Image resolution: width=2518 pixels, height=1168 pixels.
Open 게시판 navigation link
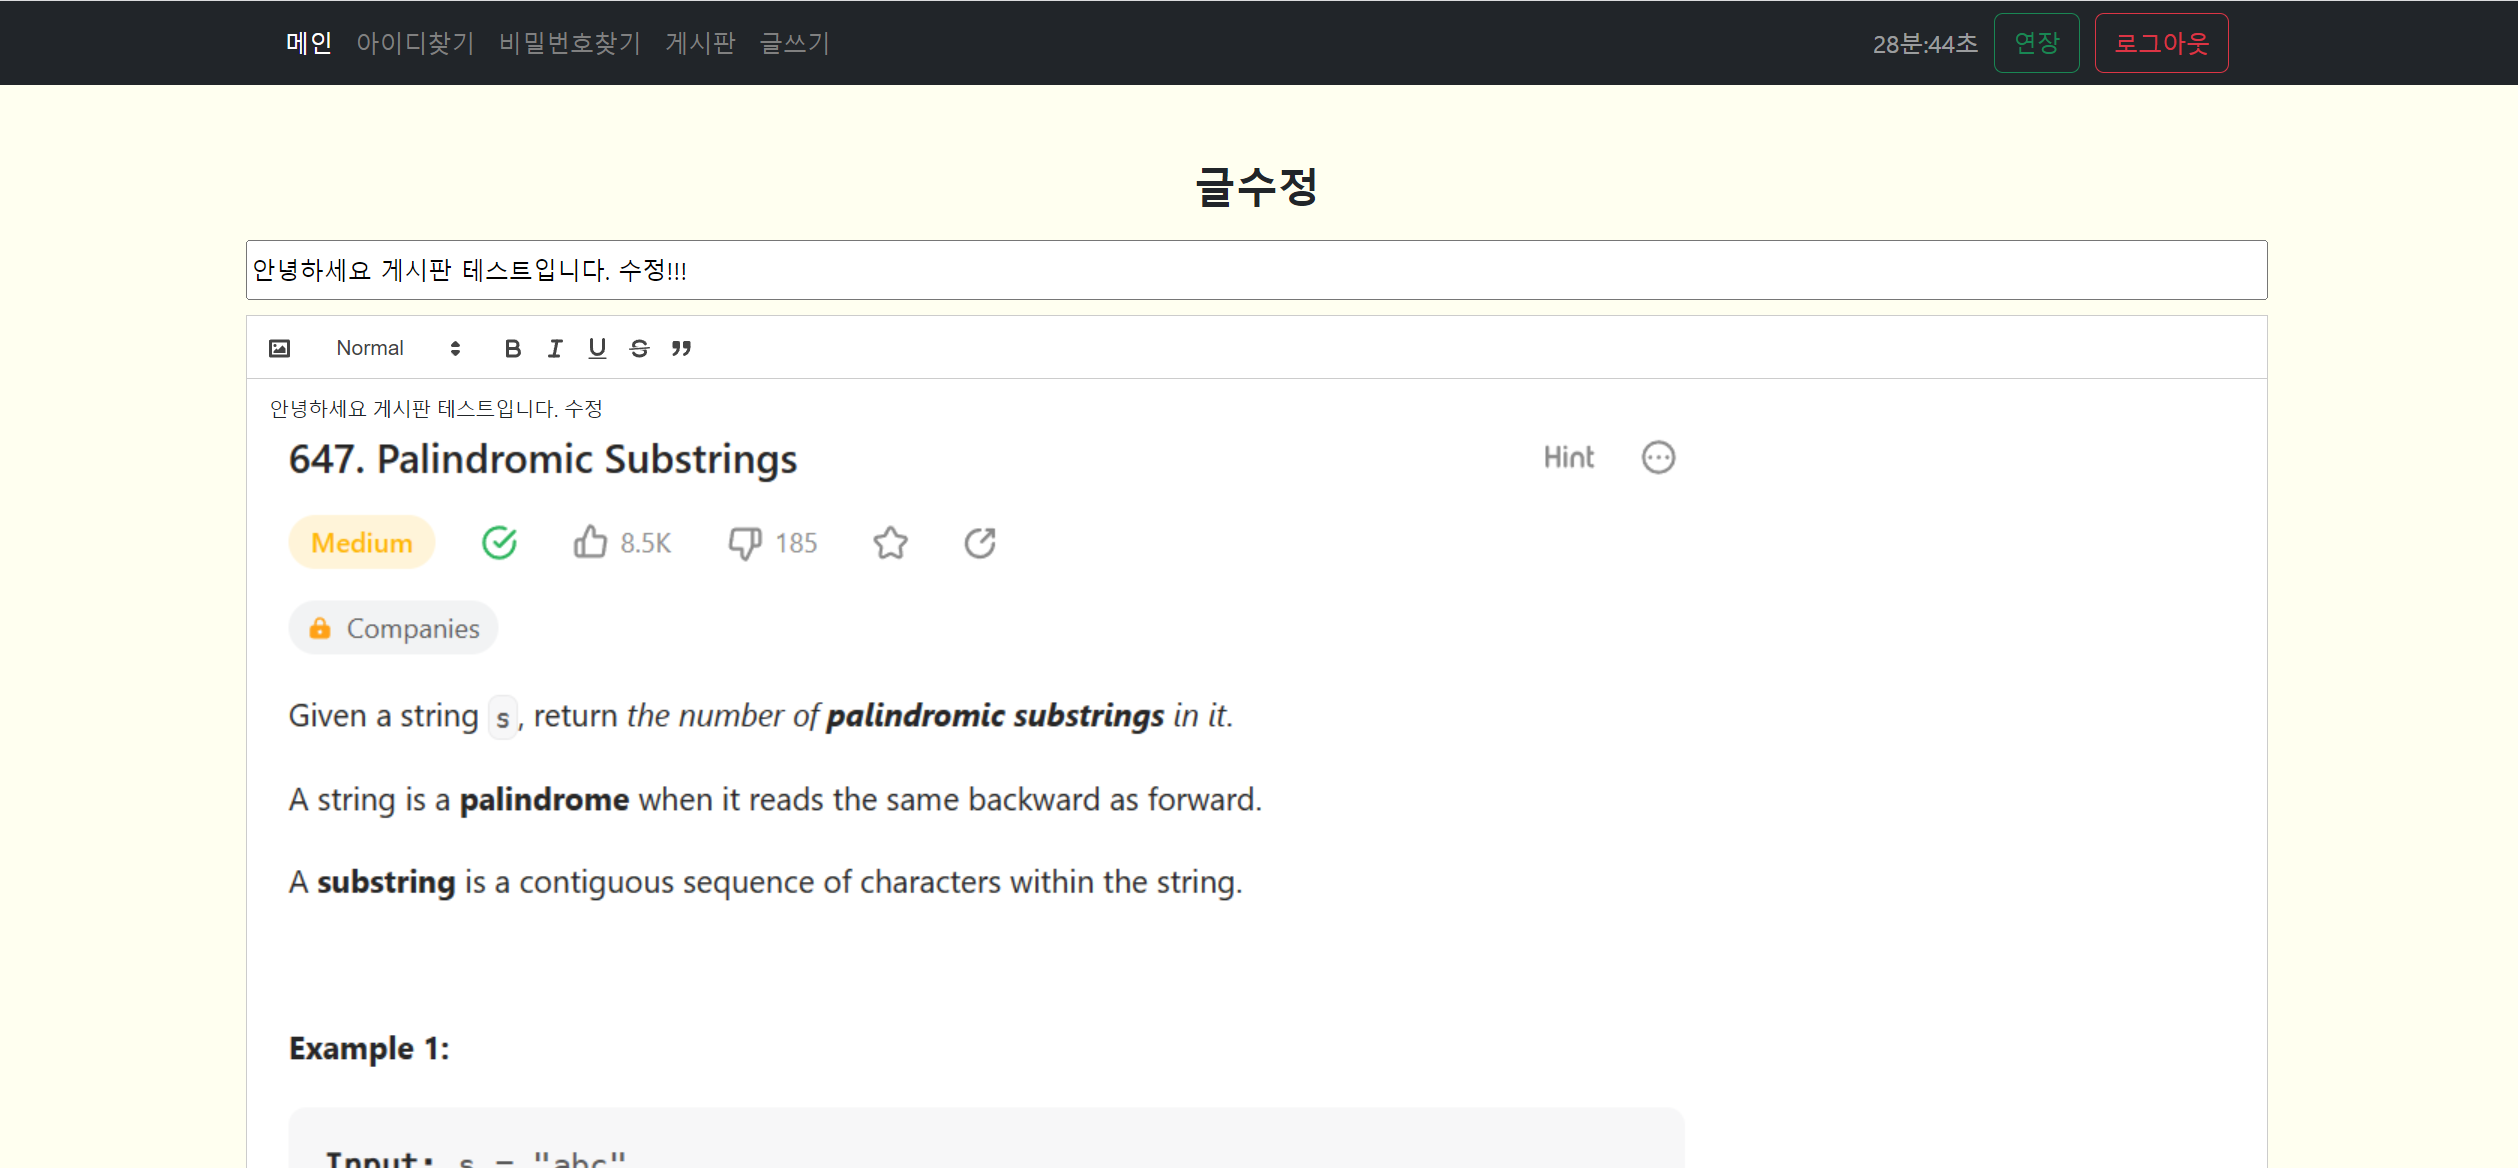pos(700,43)
